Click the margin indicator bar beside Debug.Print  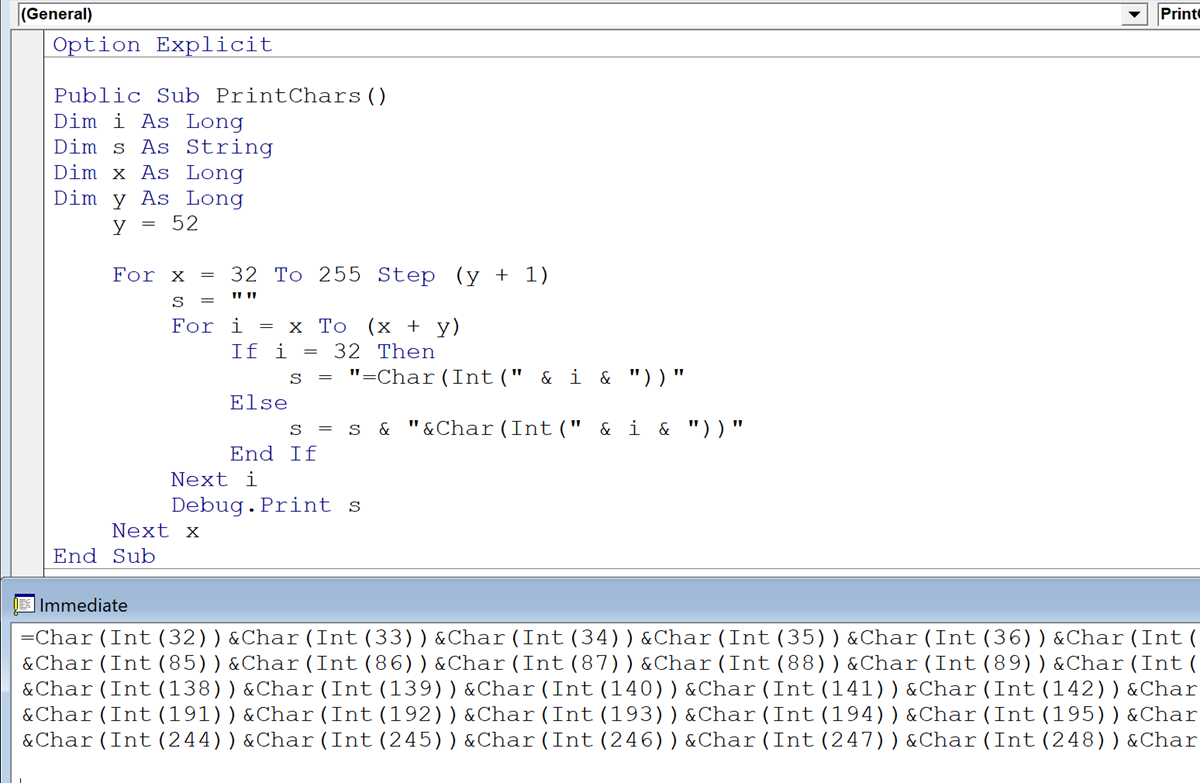tap(25, 505)
